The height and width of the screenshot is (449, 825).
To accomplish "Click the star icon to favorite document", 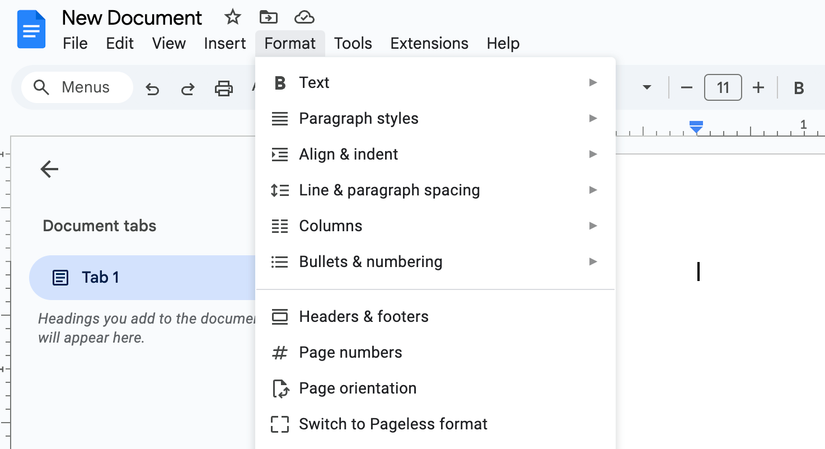I will pyautogui.click(x=232, y=17).
